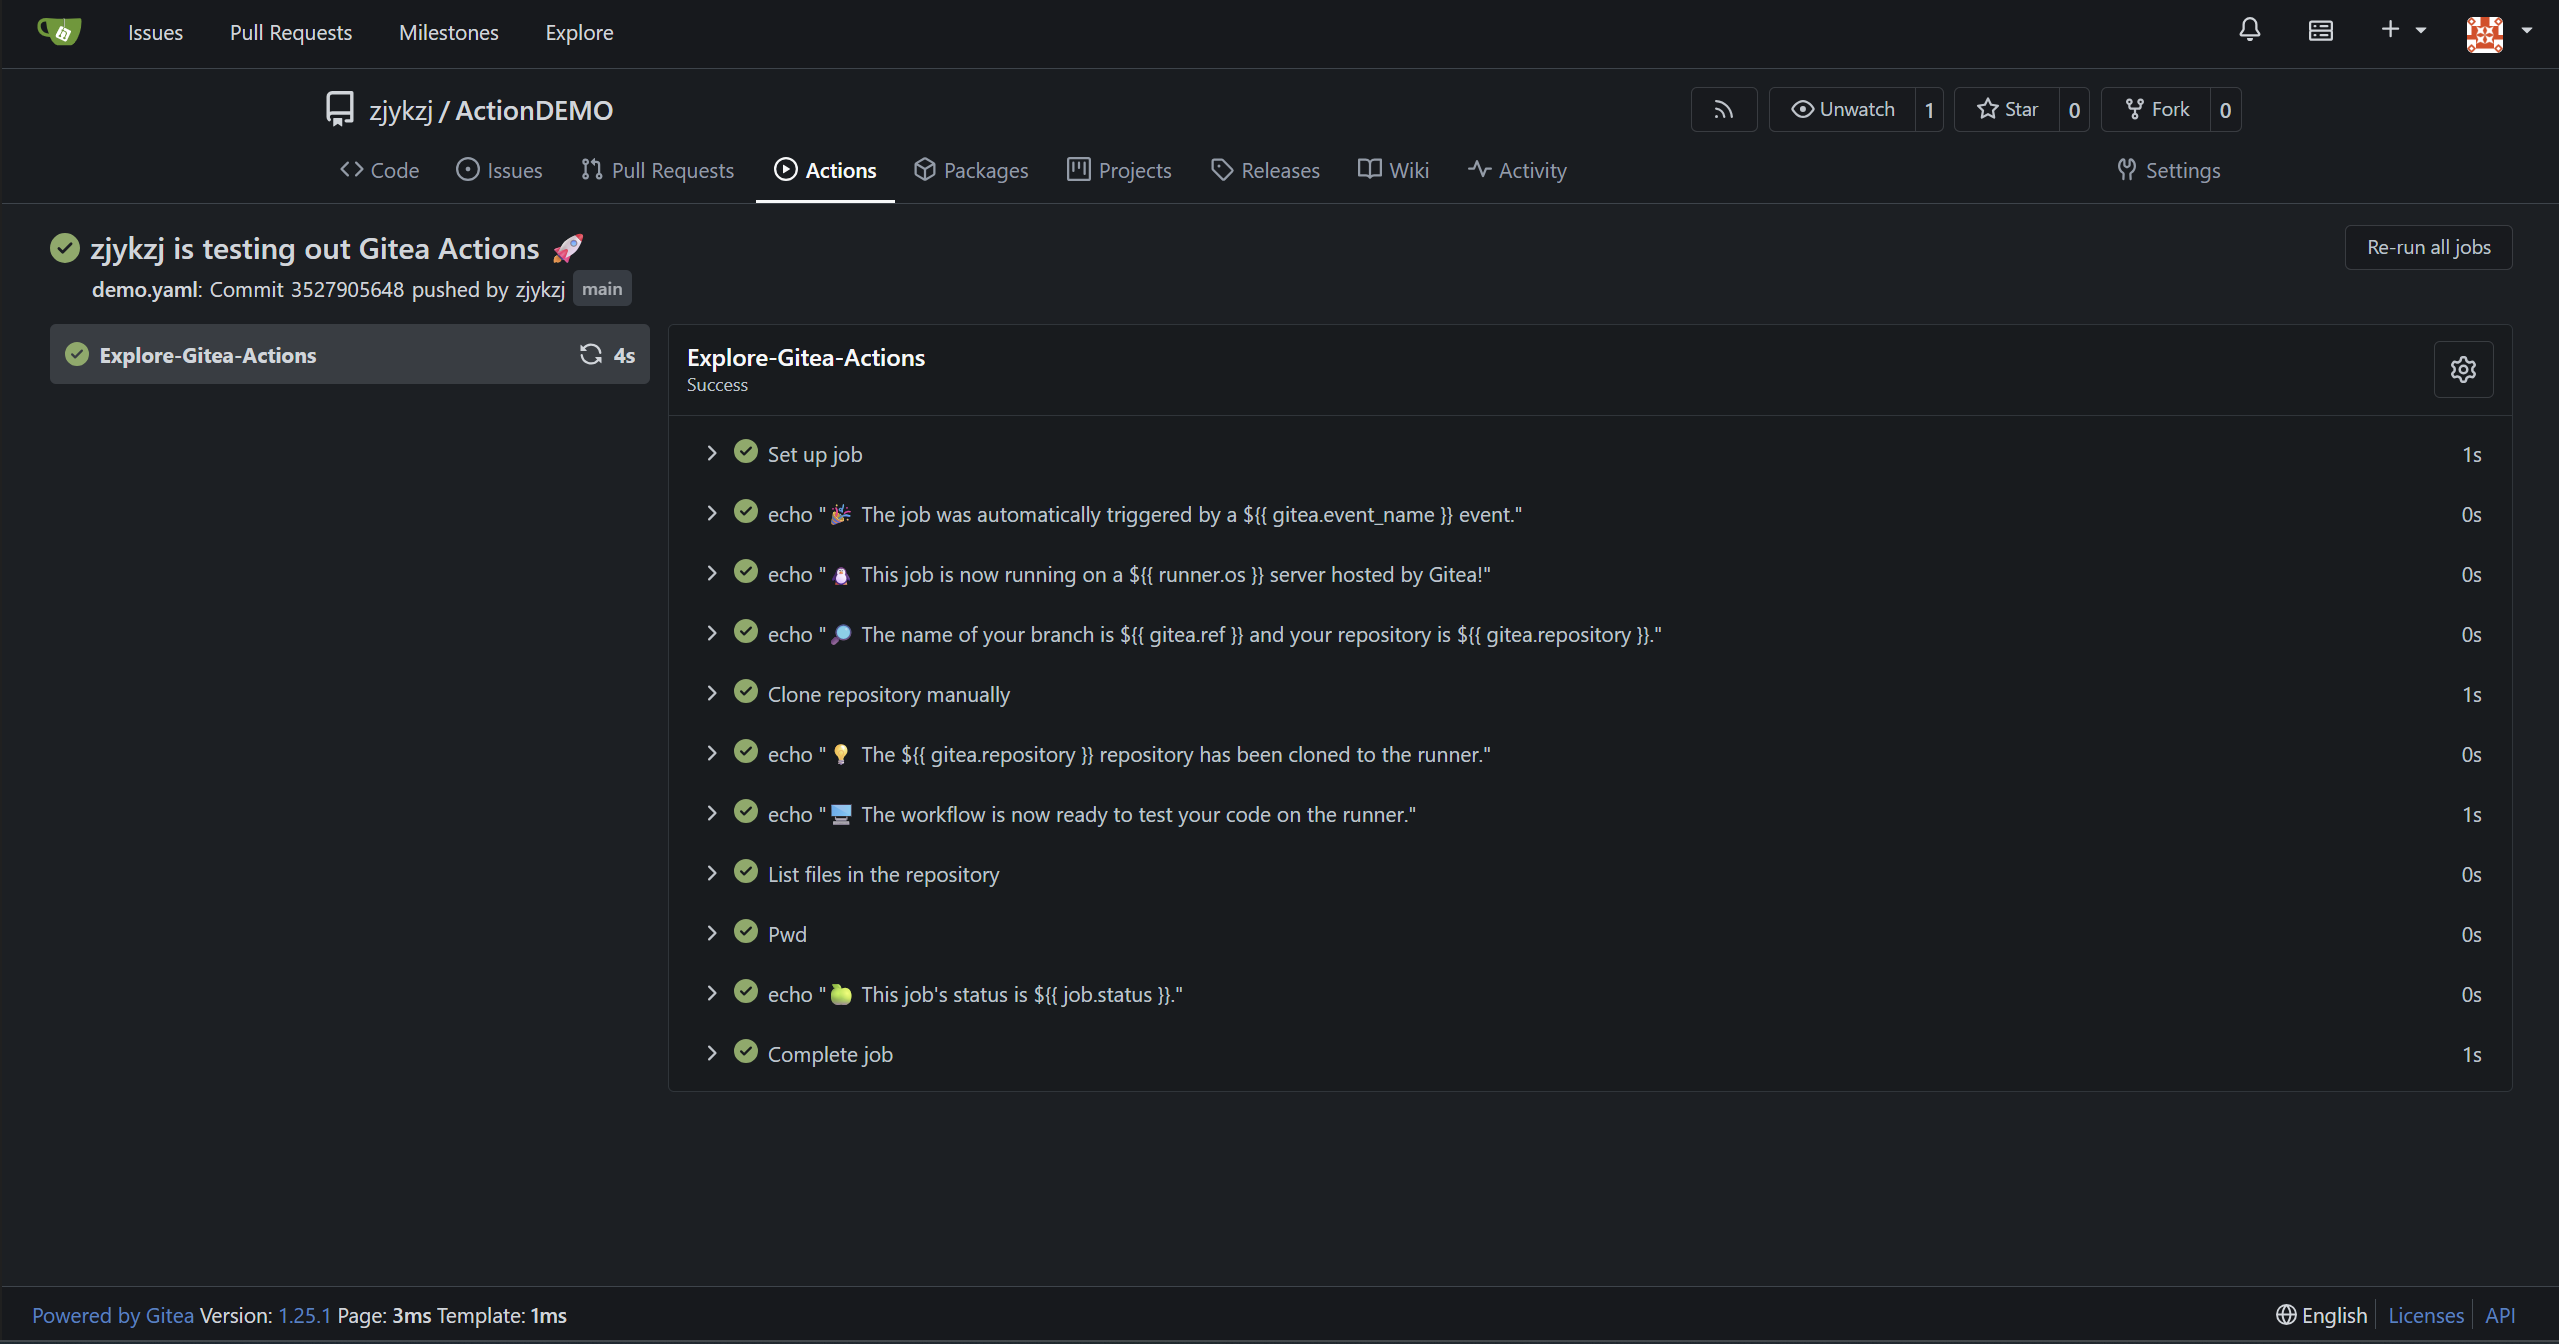
Task: Click the repository icon beside zjykzj
Action: (x=340, y=109)
